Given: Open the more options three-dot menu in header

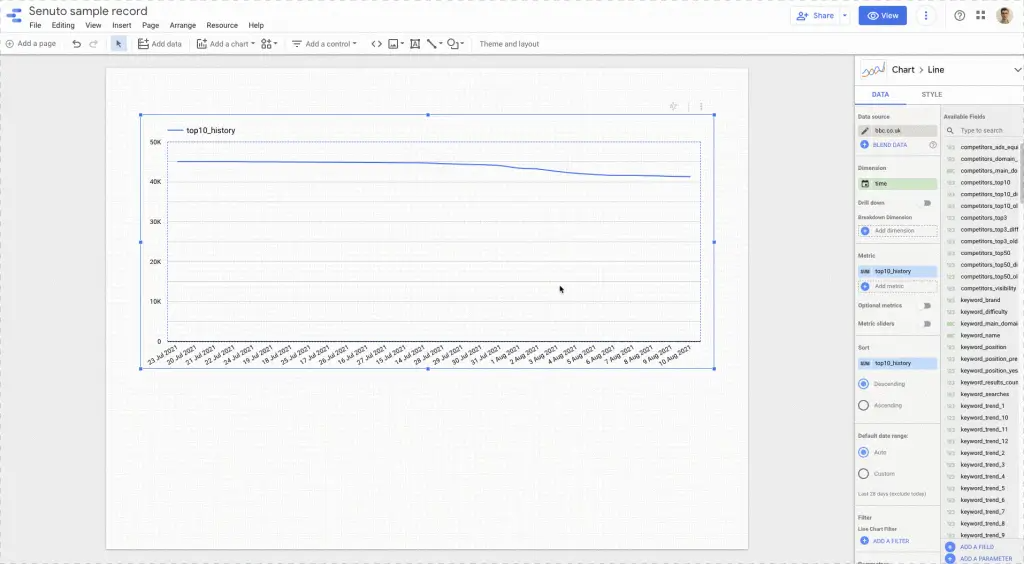Looking at the screenshot, I should (925, 16).
